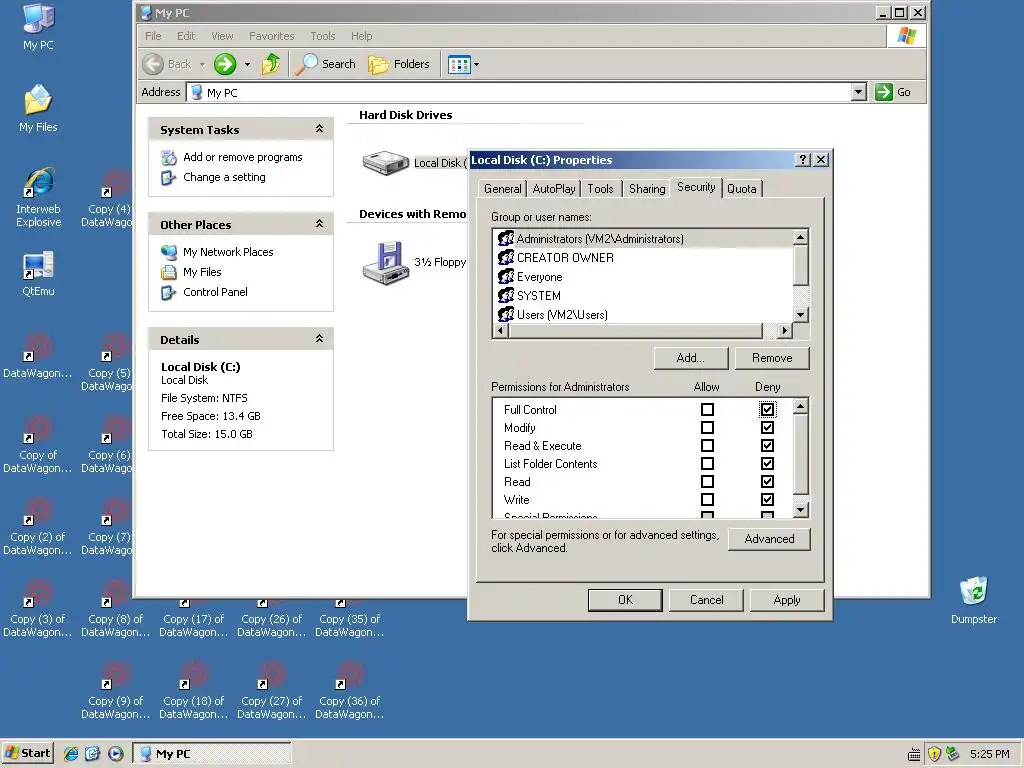The image size is (1024, 768).
Task: Click browser quick launch icon in taskbar
Action: [x=71, y=754]
